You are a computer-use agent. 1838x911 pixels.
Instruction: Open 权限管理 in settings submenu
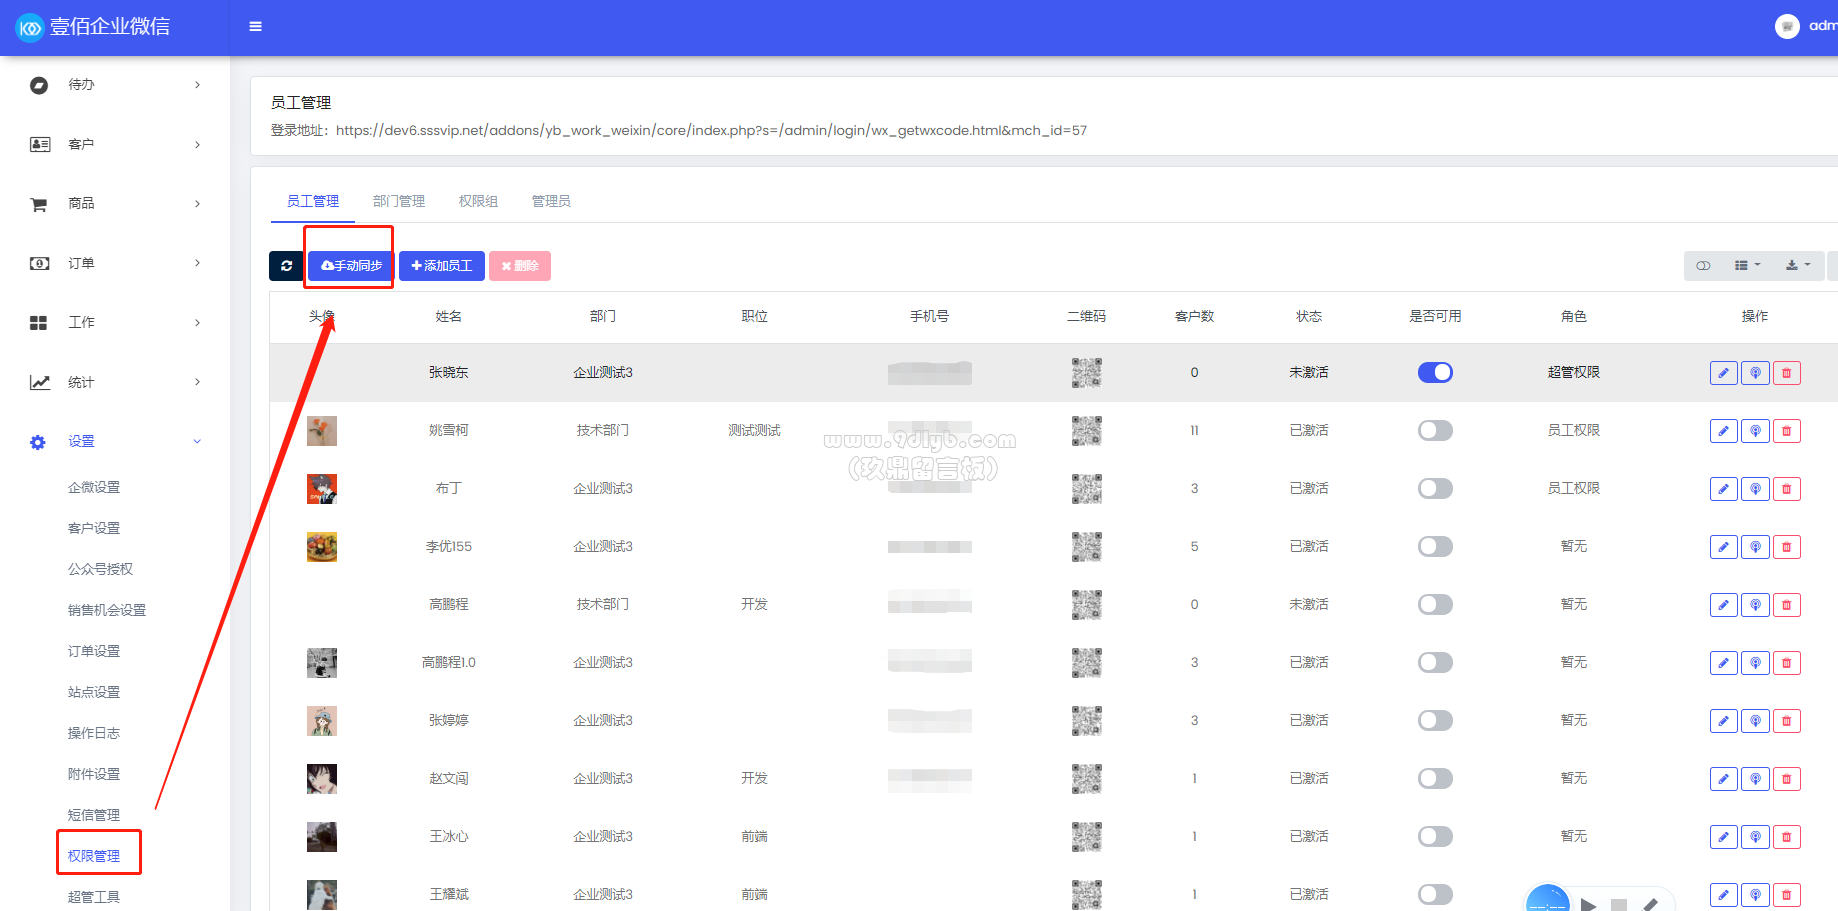point(94,856)
